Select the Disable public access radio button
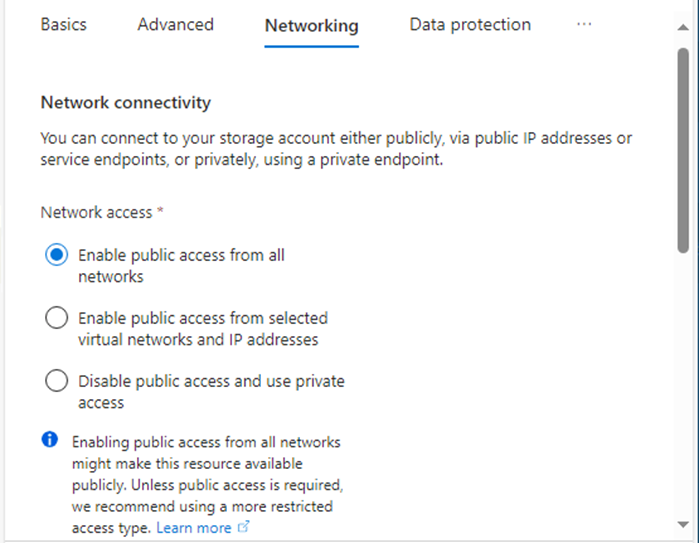This screenshot has width=699, height=543. tap(57, 381)
